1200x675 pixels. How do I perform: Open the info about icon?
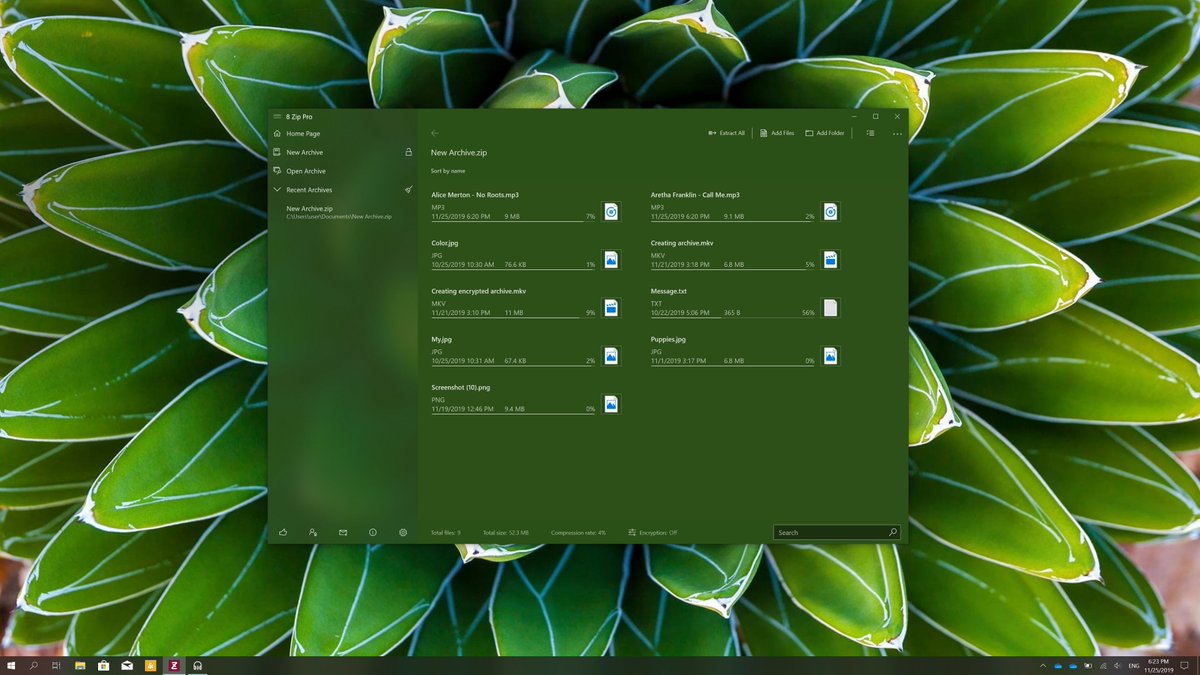[373, 533]
